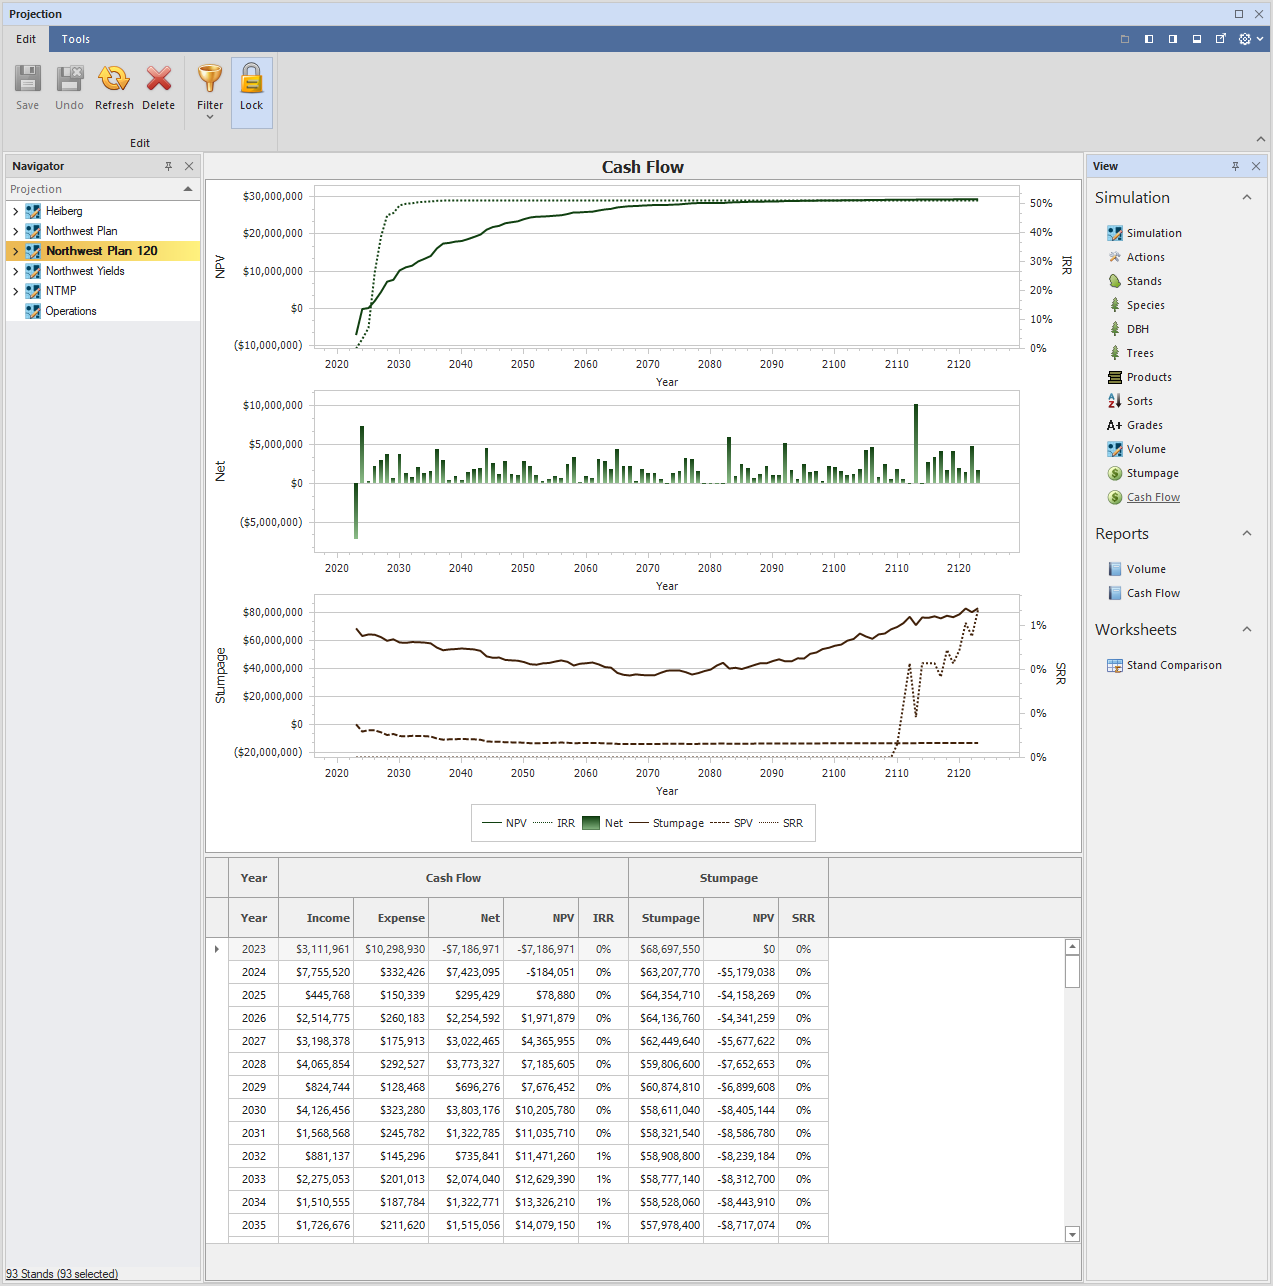Select the Heiberg projection
The image size is (1273, 1286).
[64, 211]
